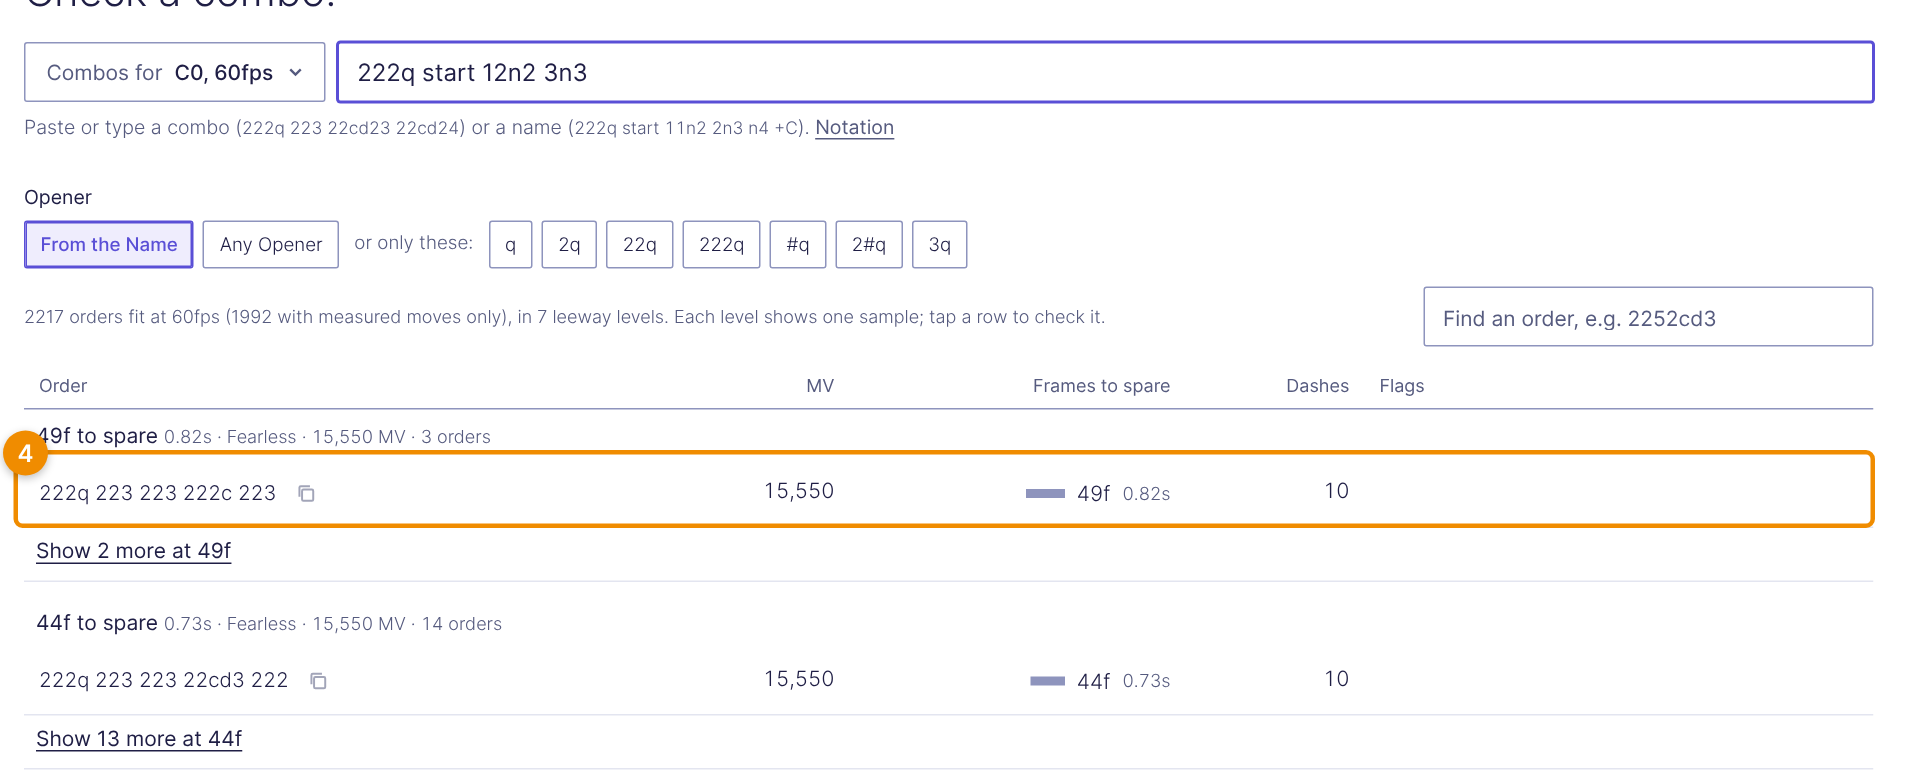
Task: Select the From the Name opener option
Action: coord(109,245)
